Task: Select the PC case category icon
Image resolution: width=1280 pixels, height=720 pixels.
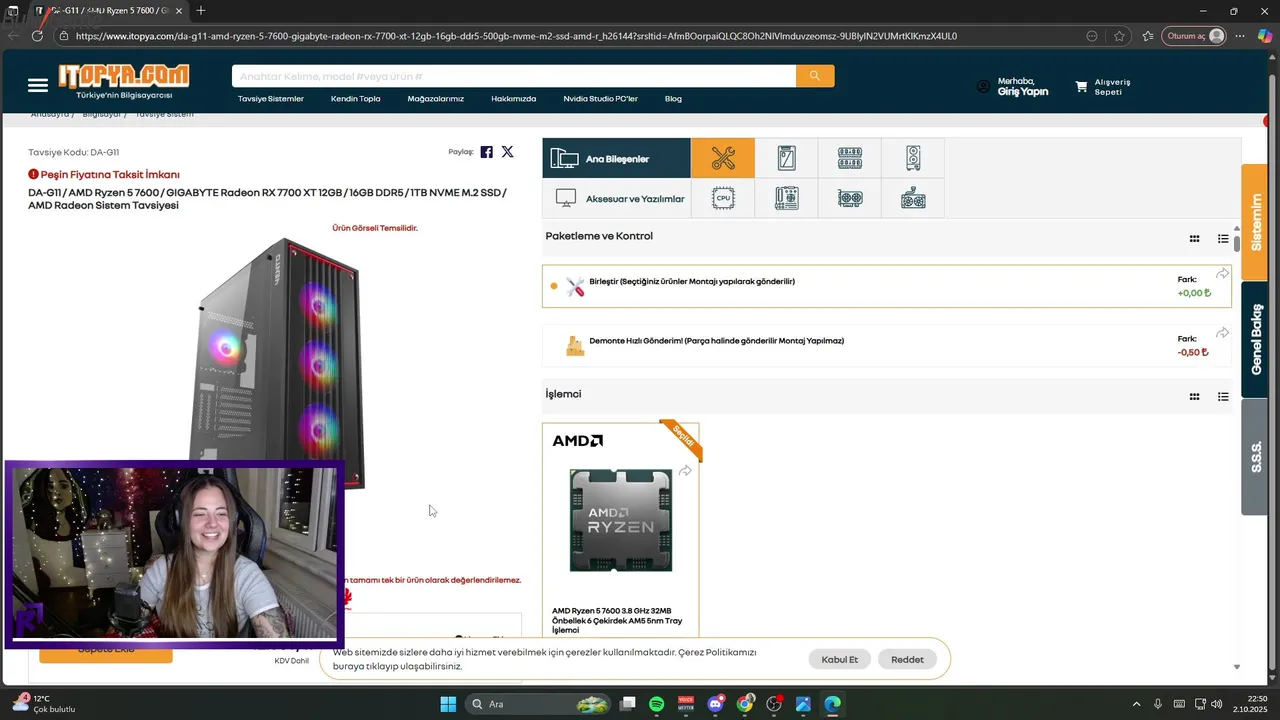Action: (913, 158)
